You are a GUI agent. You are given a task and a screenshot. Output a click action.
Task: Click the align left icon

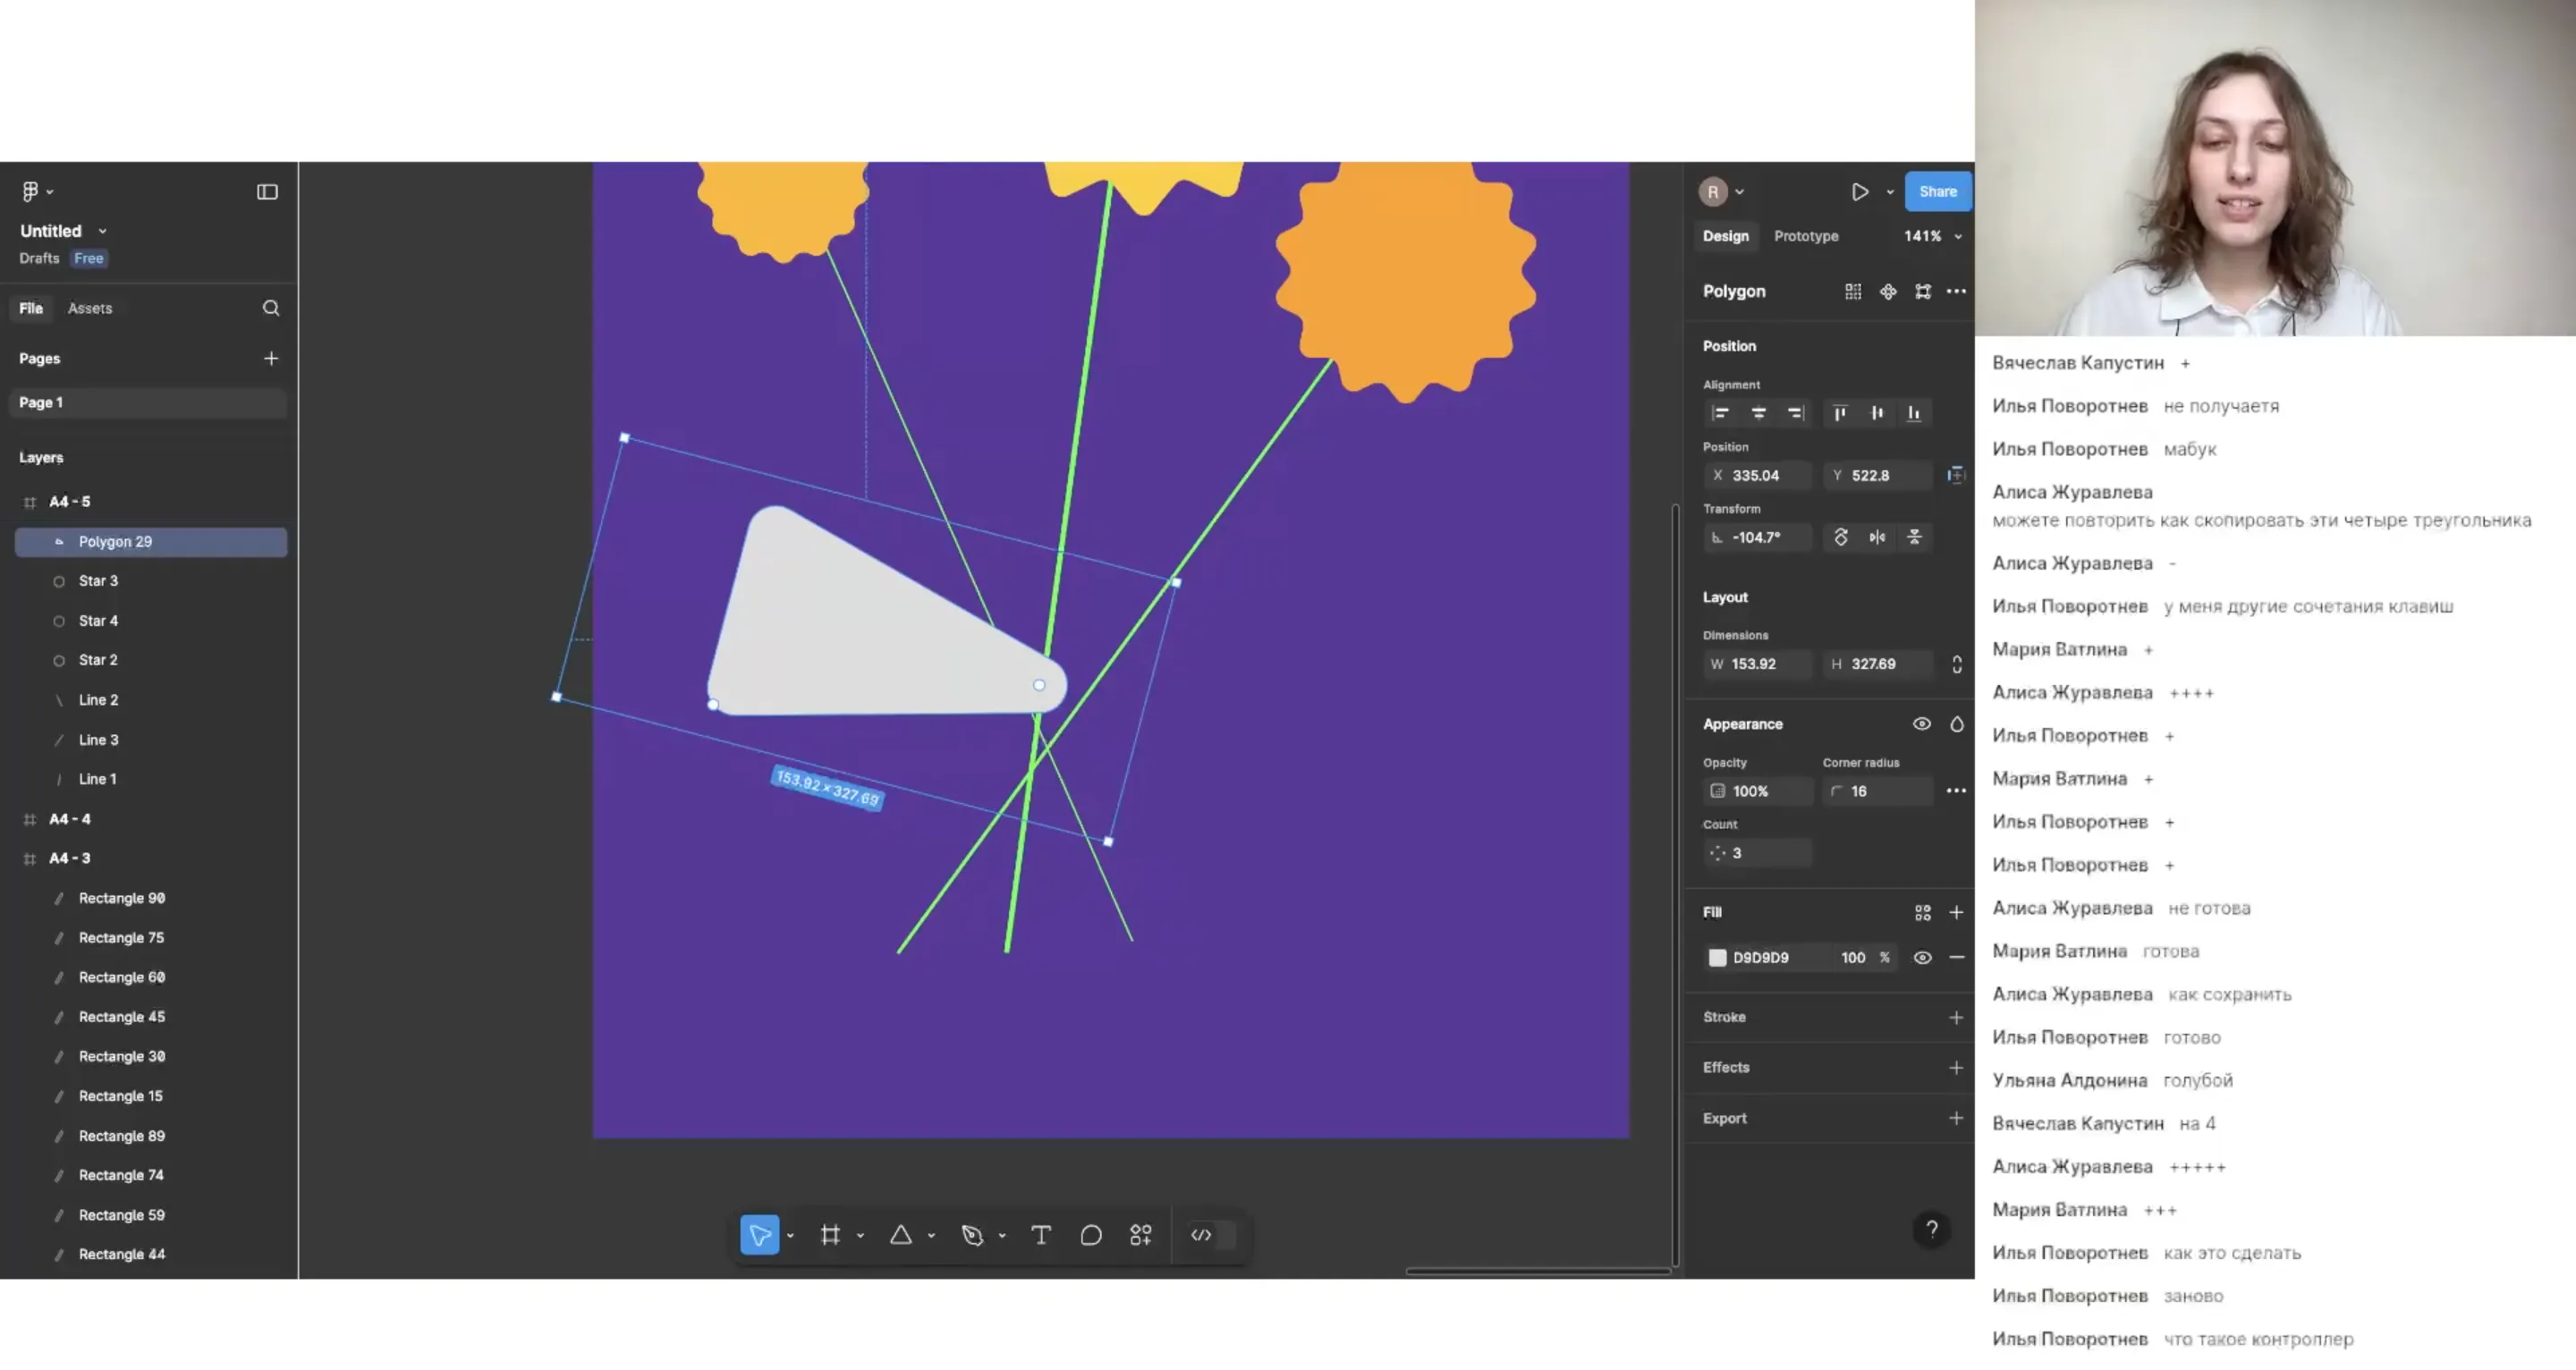click(1720, 413)
